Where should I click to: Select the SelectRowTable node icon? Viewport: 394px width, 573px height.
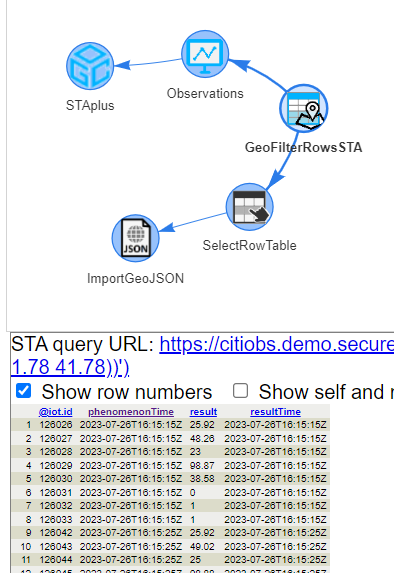[x=250, y=207]
